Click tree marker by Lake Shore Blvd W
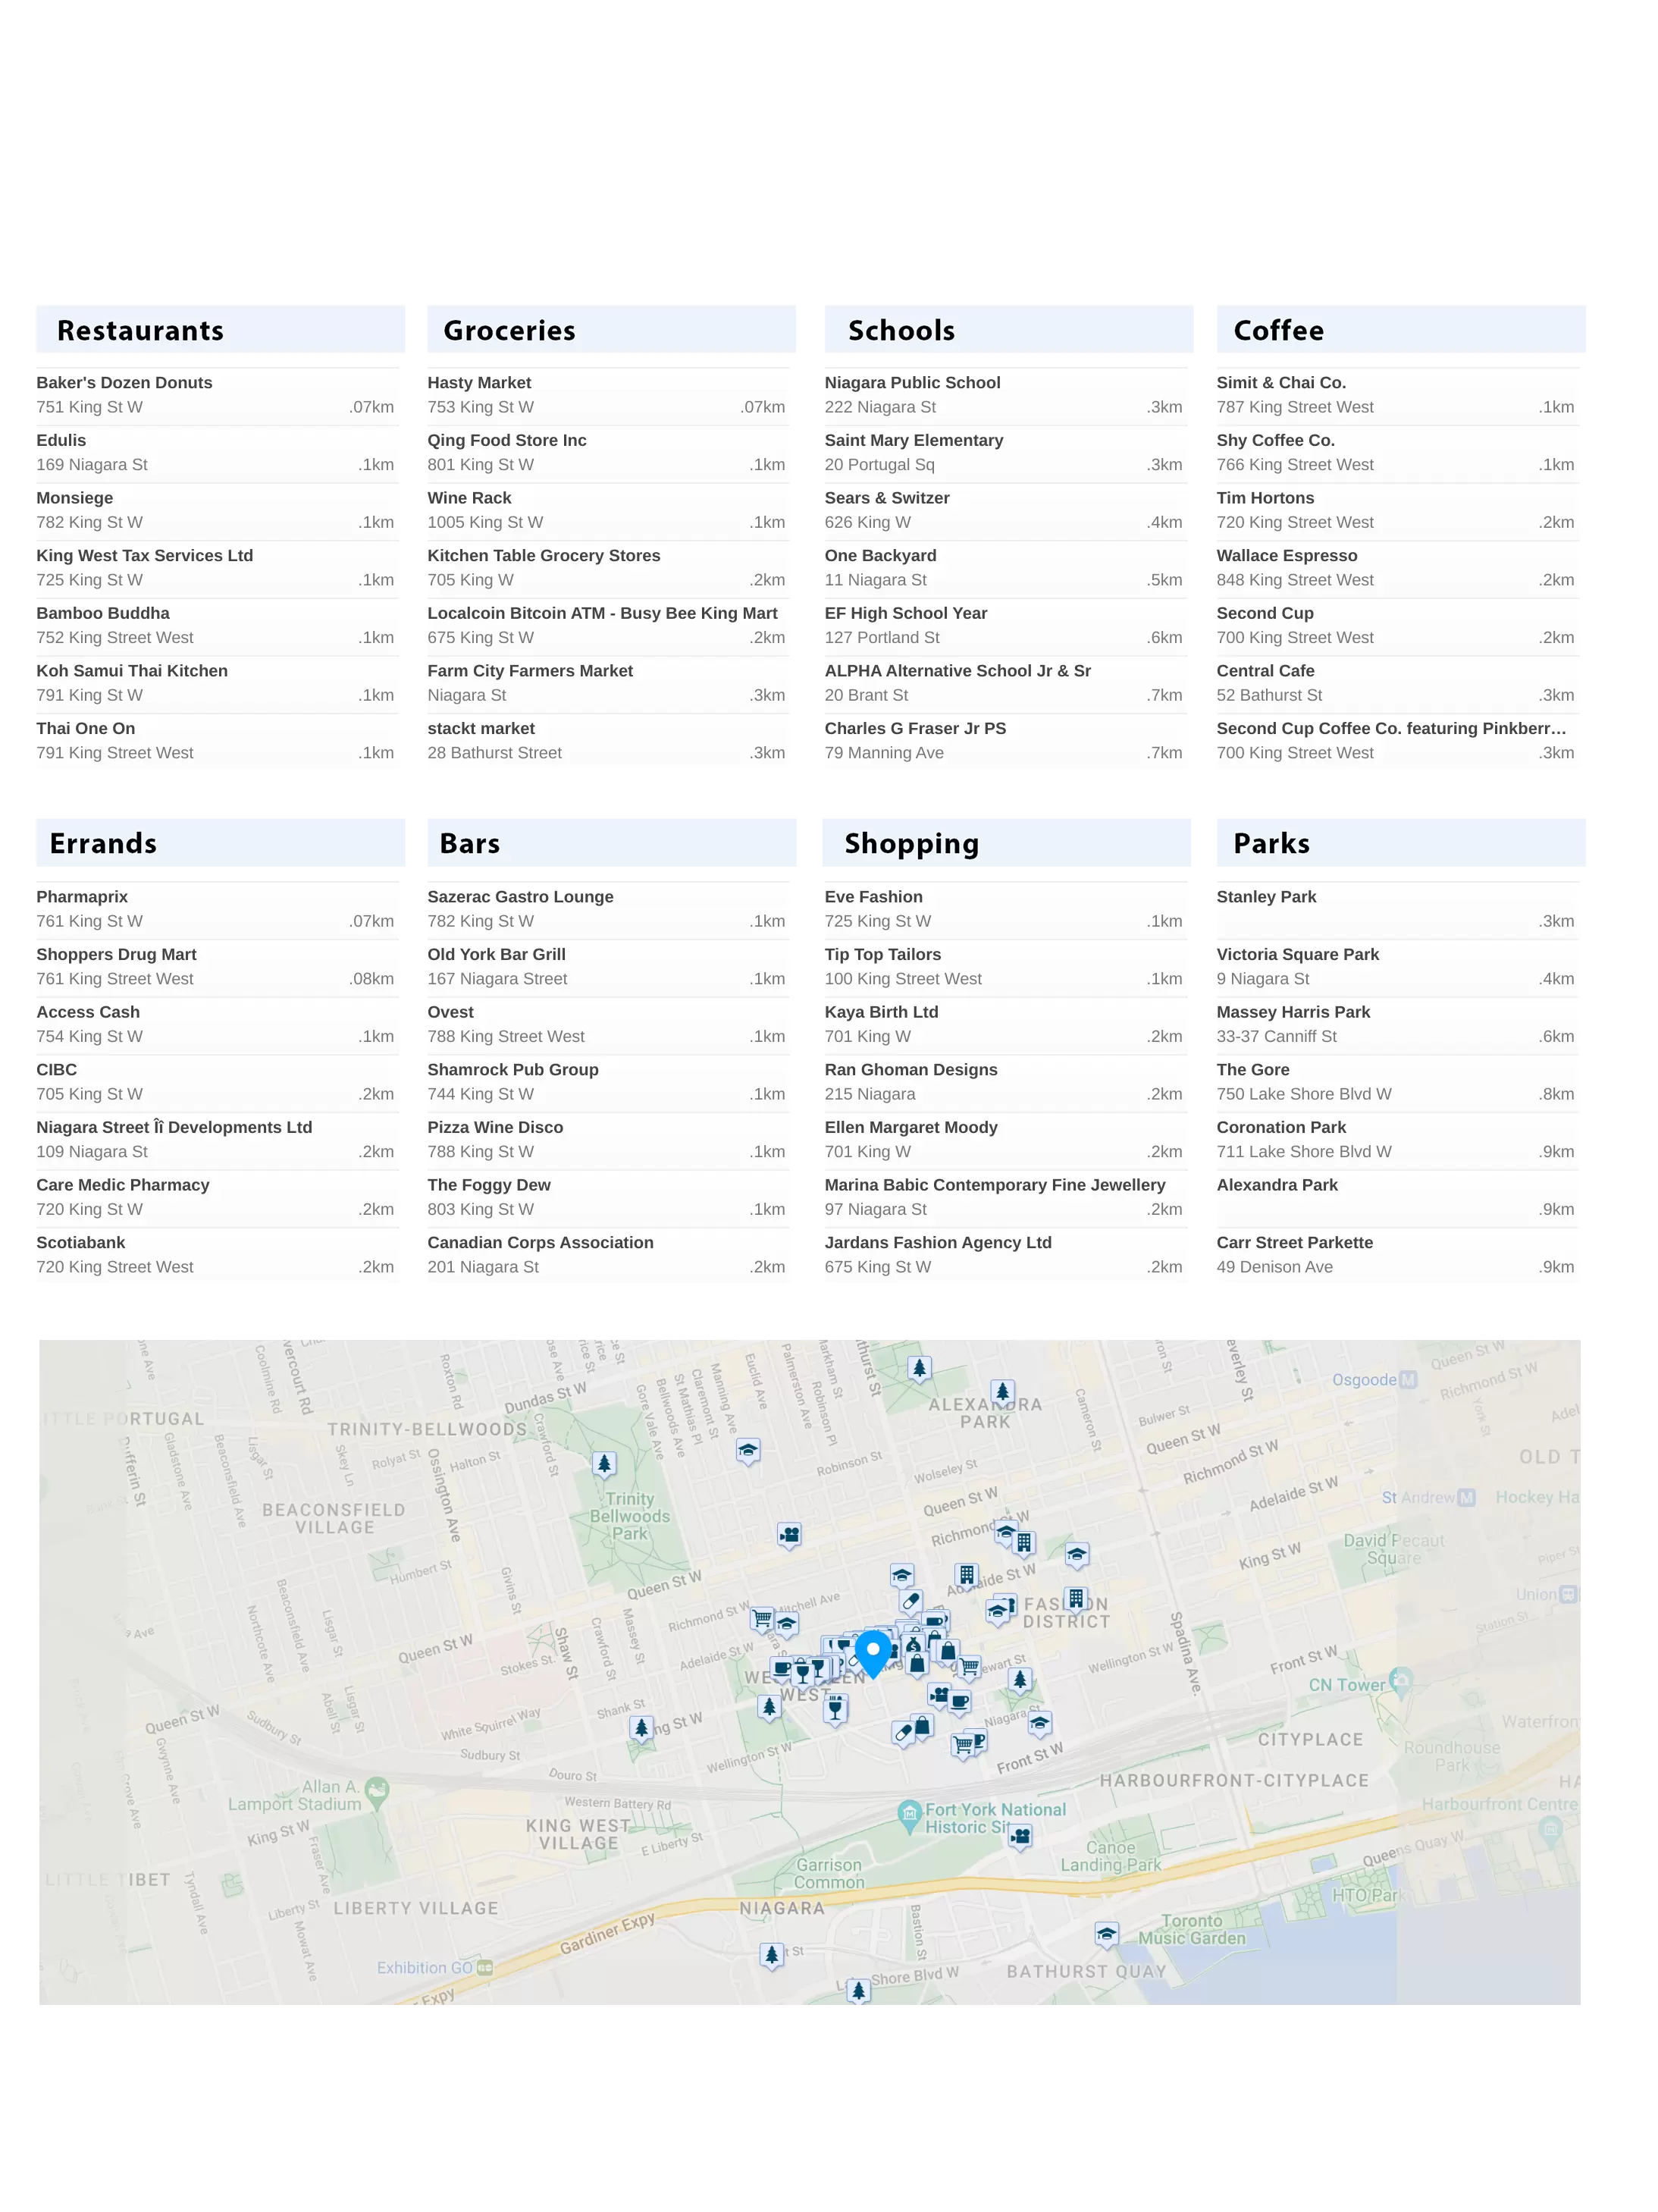This screenshot has height=2212, width=1658. [x=858, y=1990]
